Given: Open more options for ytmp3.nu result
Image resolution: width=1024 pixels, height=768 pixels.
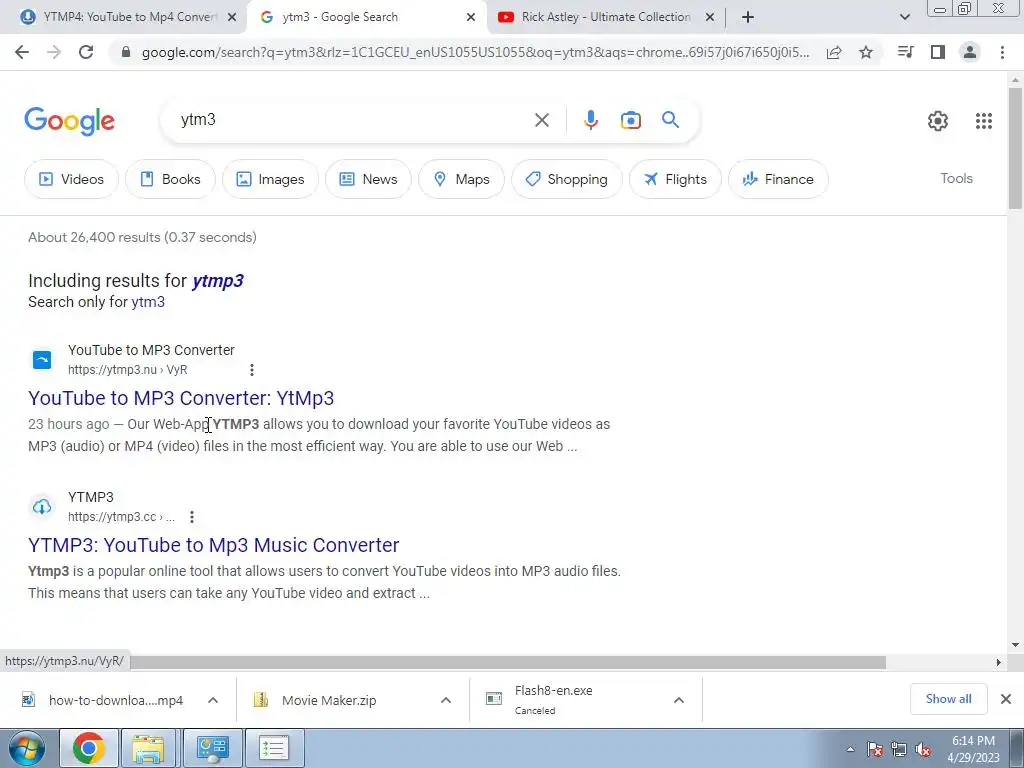Looking at the screenshot, I should tap(252, 370).
